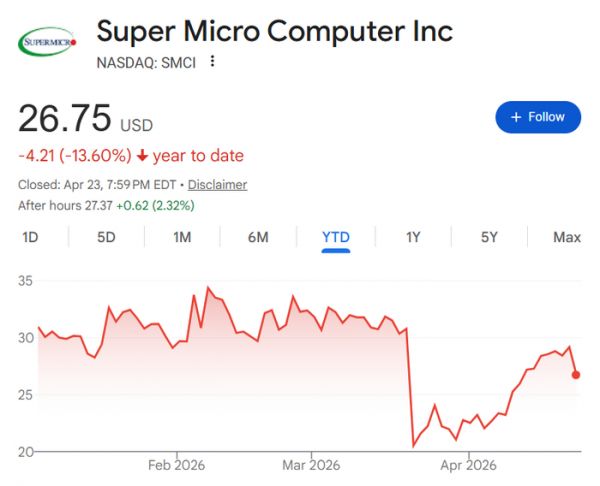Switch to the 1D chart range
The width and height of the screenshot is (600, 486).
(30, 237)
